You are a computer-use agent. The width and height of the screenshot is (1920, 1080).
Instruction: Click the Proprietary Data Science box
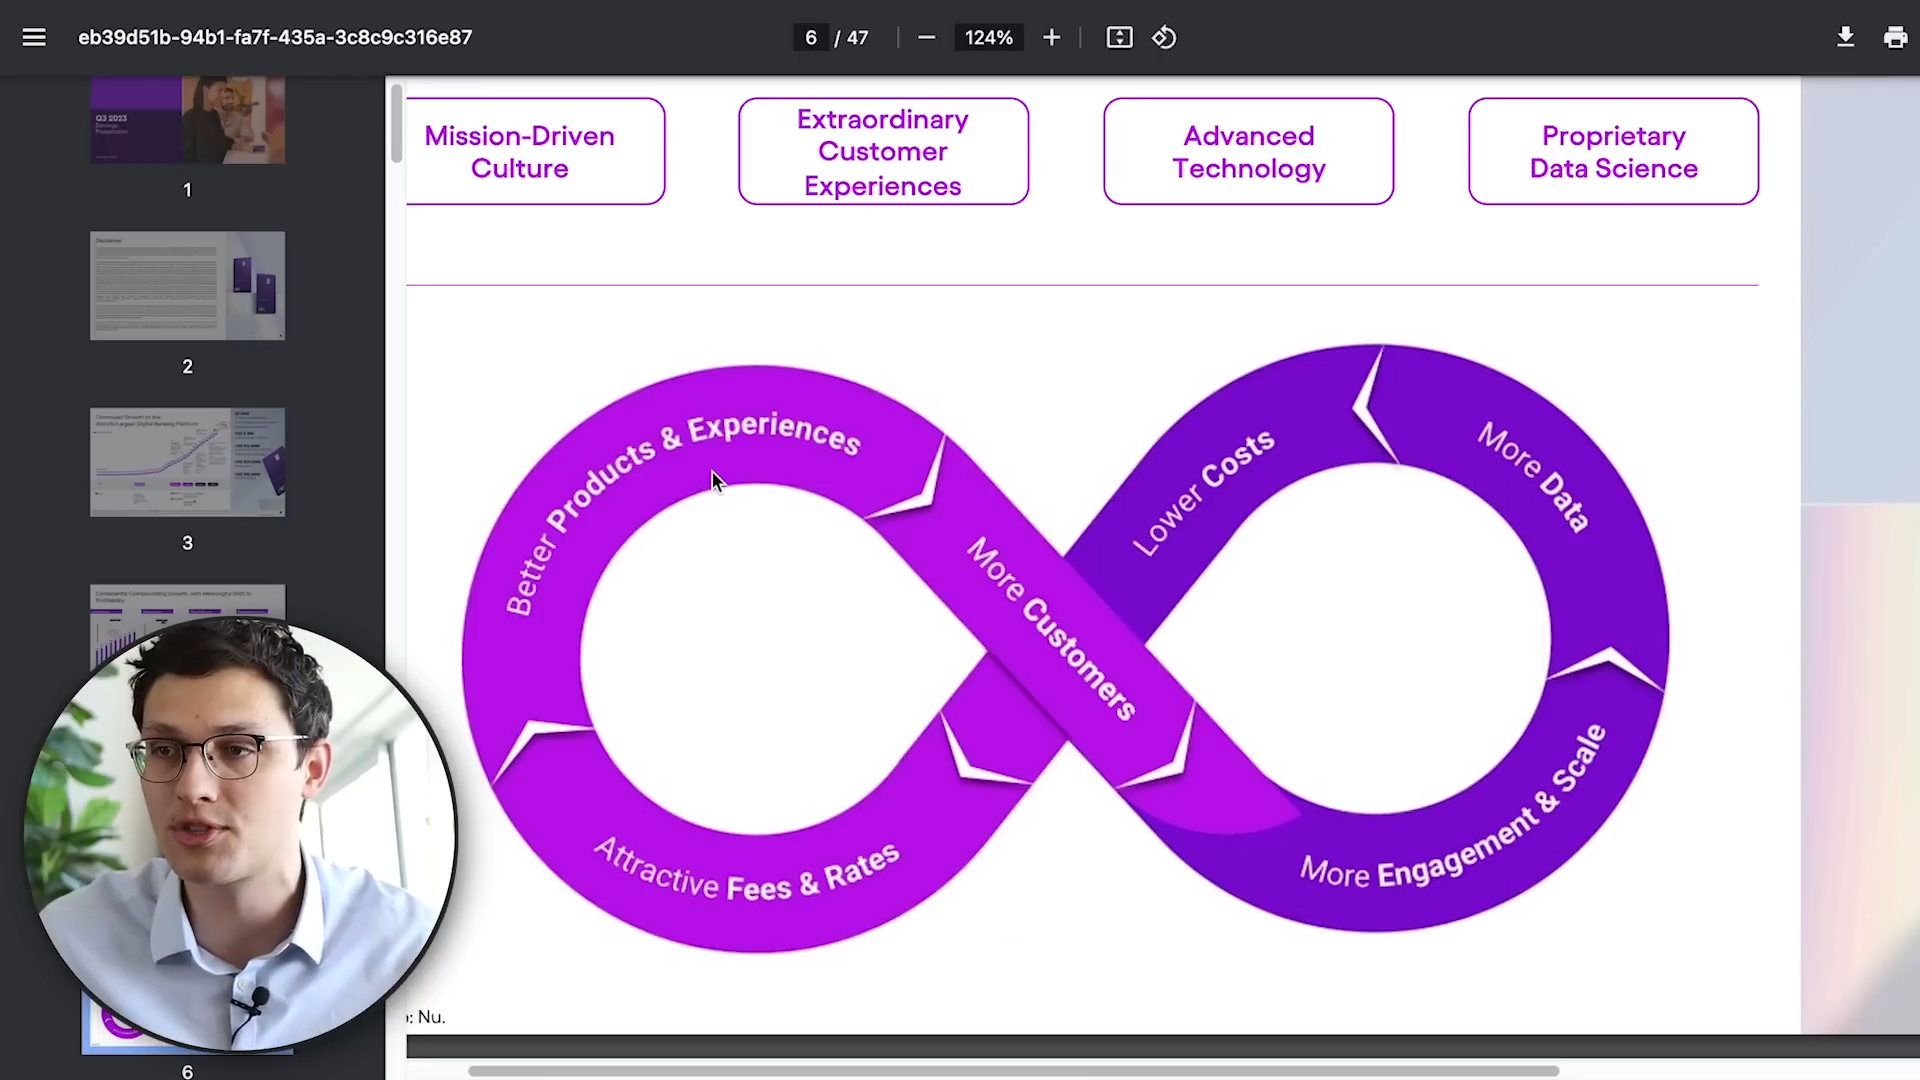pos(1613,152)
